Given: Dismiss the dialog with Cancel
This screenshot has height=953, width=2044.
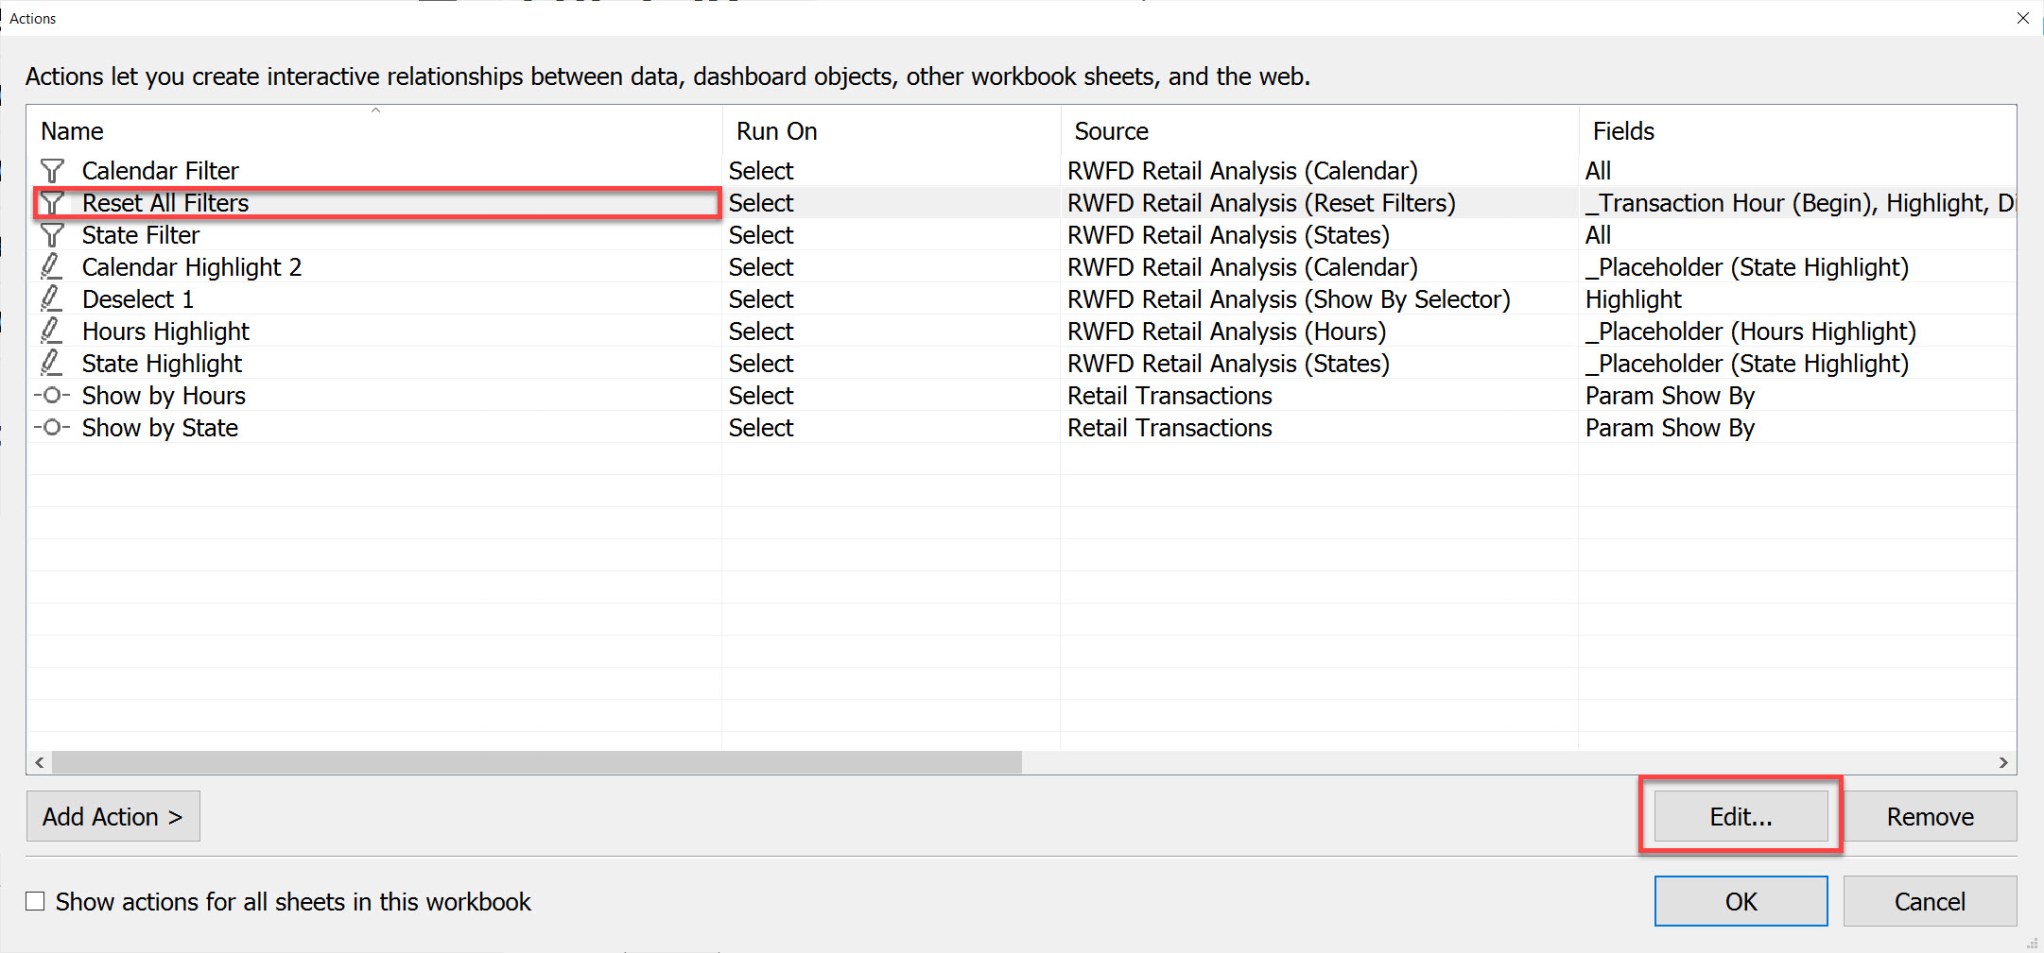Looking at the screenshot, I should 1928,901.
